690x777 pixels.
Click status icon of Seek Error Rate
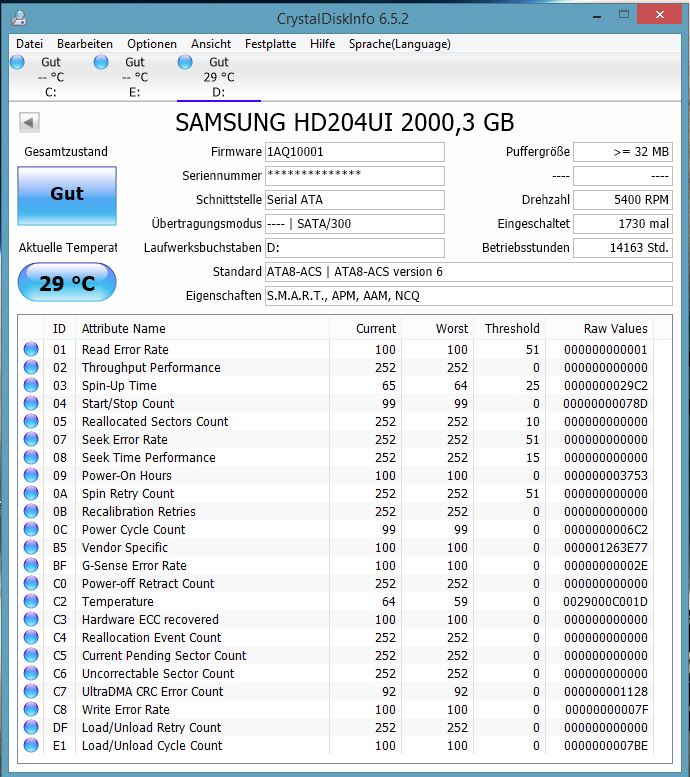coord(31,440)
